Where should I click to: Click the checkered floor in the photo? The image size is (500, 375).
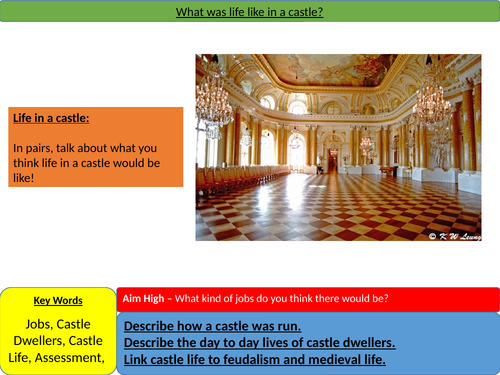click(338, 210)
